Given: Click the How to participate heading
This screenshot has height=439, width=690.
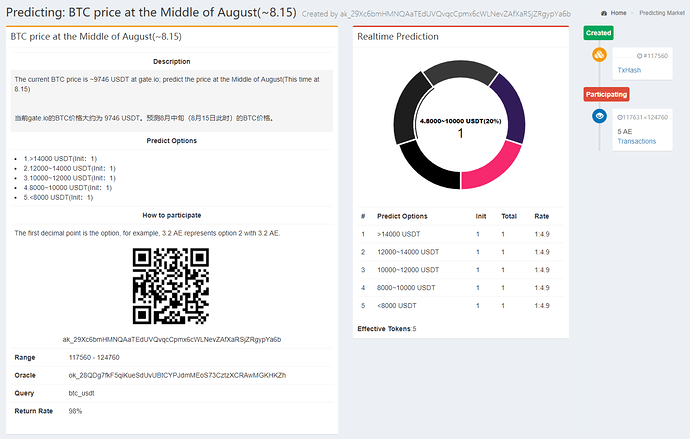Looking at the screenshot, I should pyautogui.click(x=172, y=216).
